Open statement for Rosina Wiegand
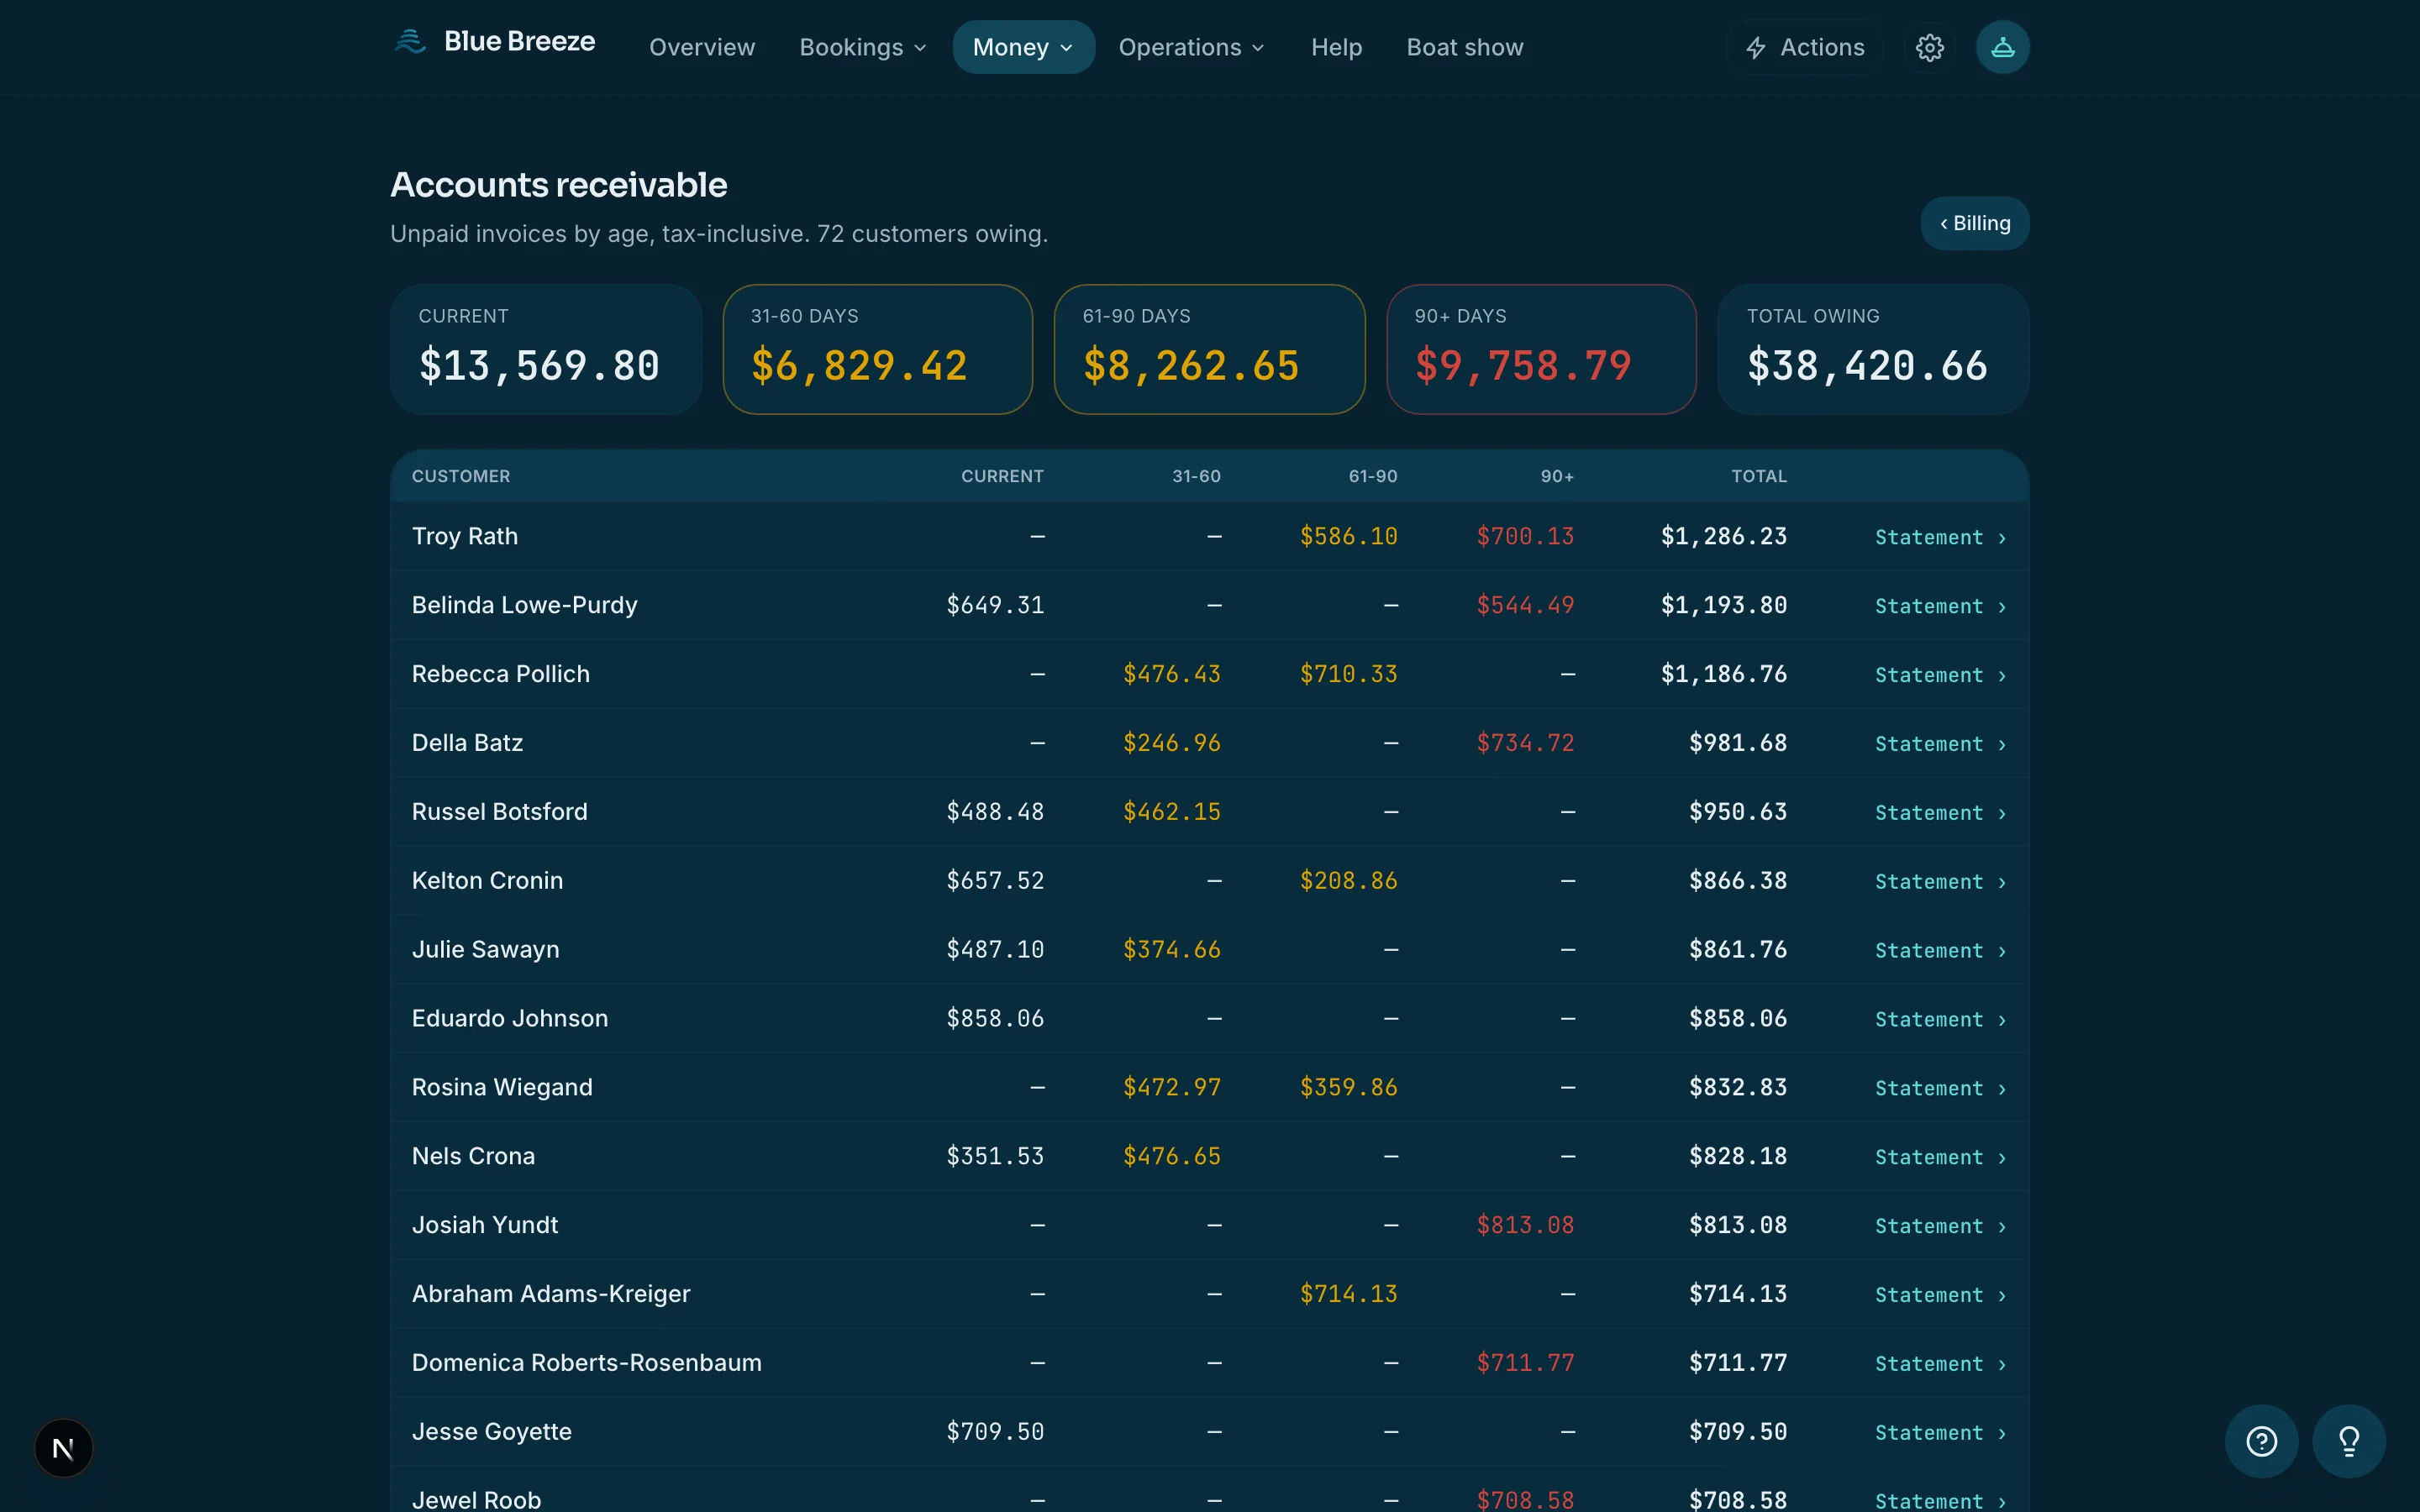The height and width of the screenshot is (1512, 2420). (x=1940, y=1088)
